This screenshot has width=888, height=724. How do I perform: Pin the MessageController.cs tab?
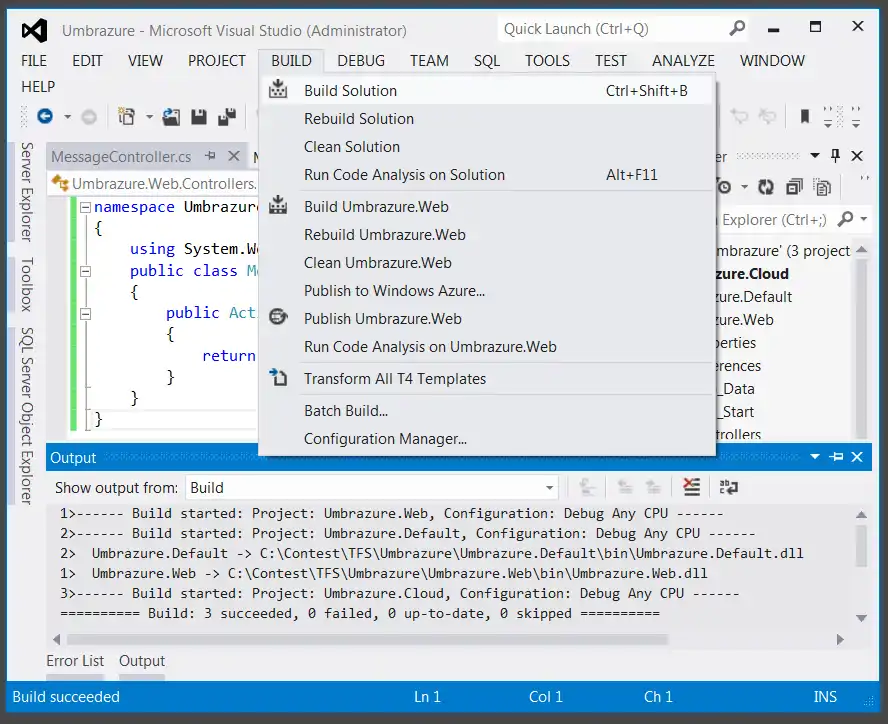click(211, 155)
